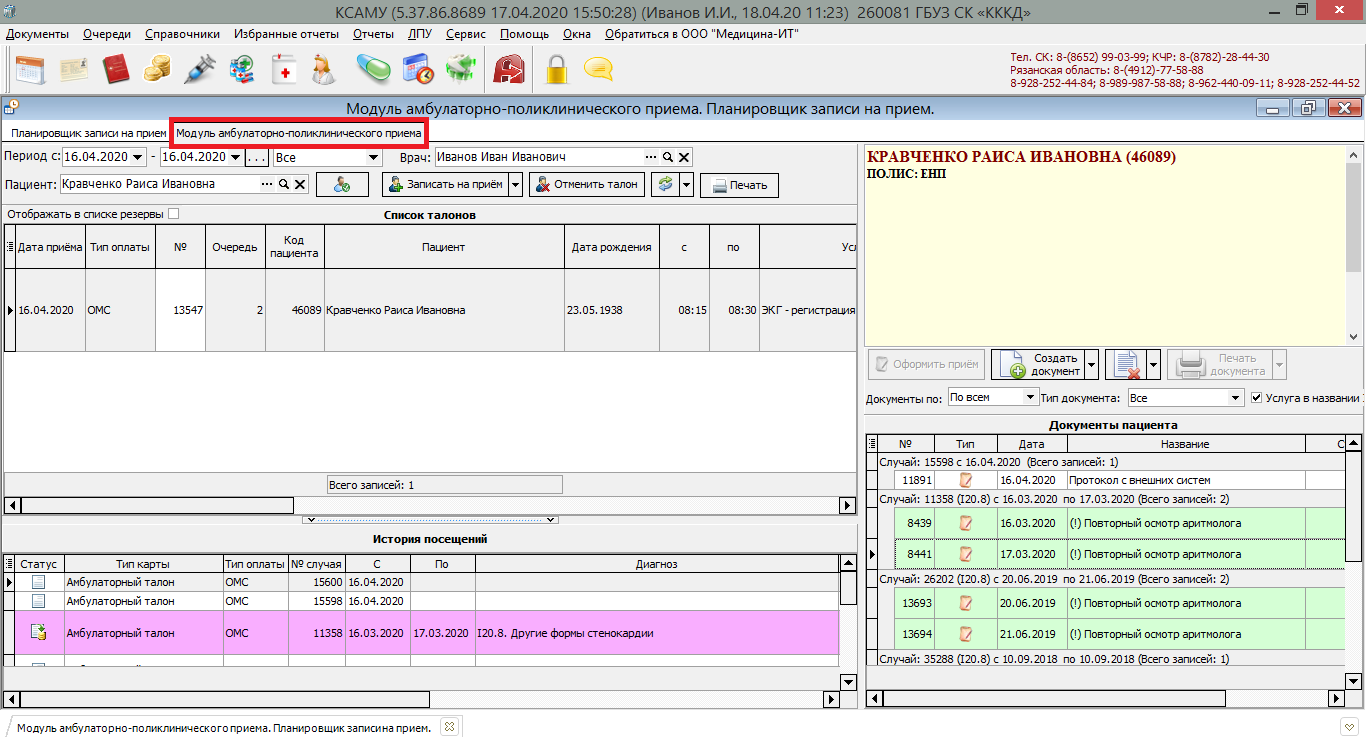Viewport: 1366px width, 738px height.
Task: Uncheck the 'Услуга в названии' checkbox
Action: (1256, 397)
